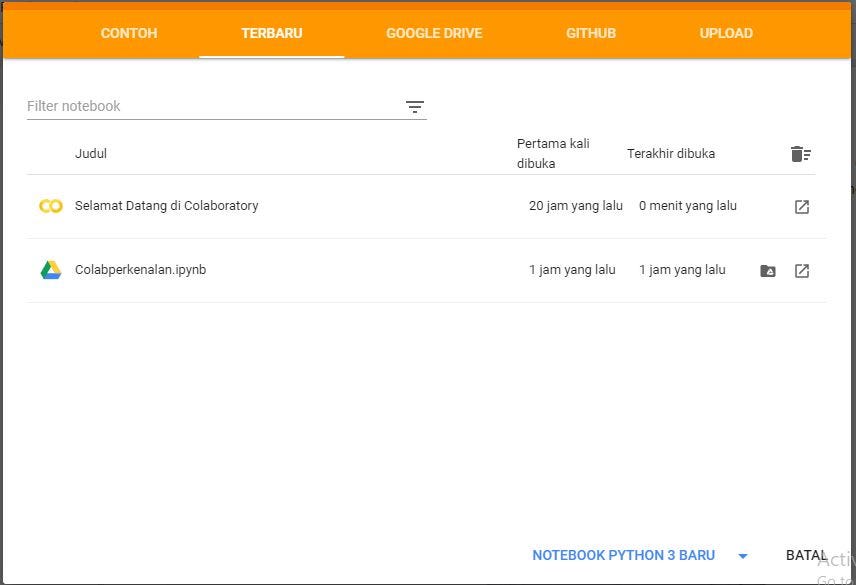Viewport: 856px width, 585px height.
Task: Click NOTEBOOK PYTHON 3 BARU
Action: 624,555
